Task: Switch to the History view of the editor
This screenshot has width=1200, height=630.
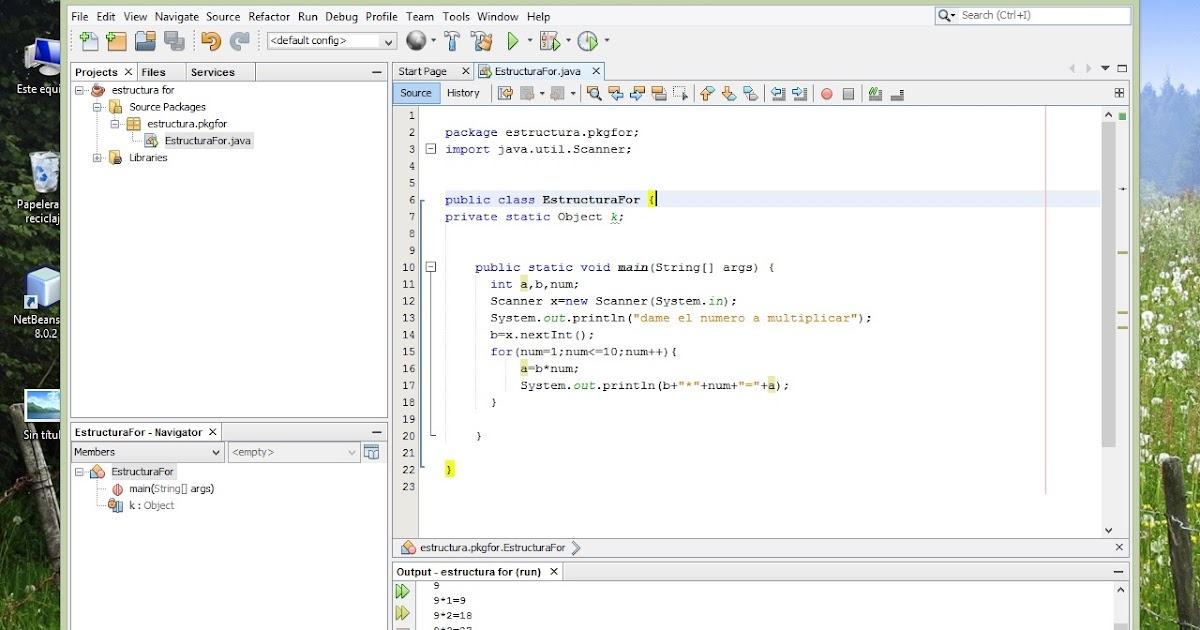Action: click(x=465, y=92)
